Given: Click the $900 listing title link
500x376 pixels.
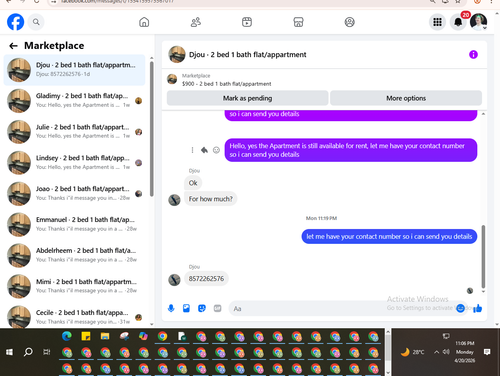Looking at the screenshot, I should (x=227, y=84).
